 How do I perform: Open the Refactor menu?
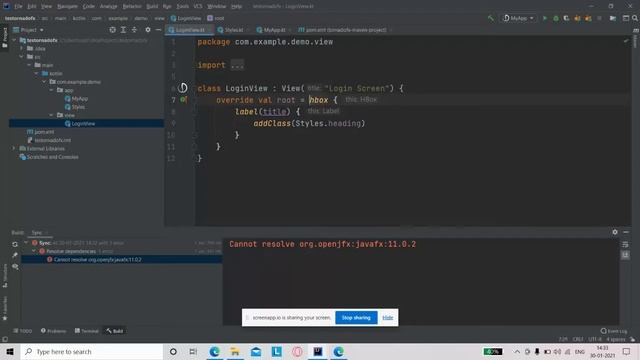(132, 7)
